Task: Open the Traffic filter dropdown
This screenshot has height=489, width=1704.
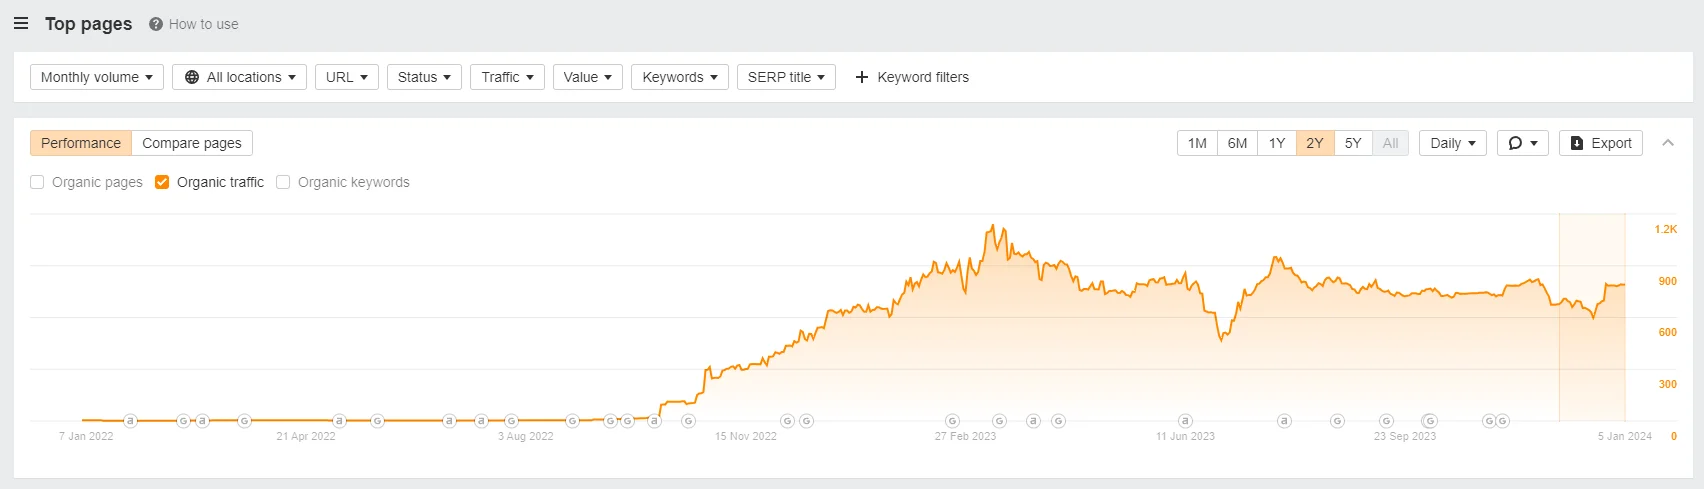Action: point(507,77)
